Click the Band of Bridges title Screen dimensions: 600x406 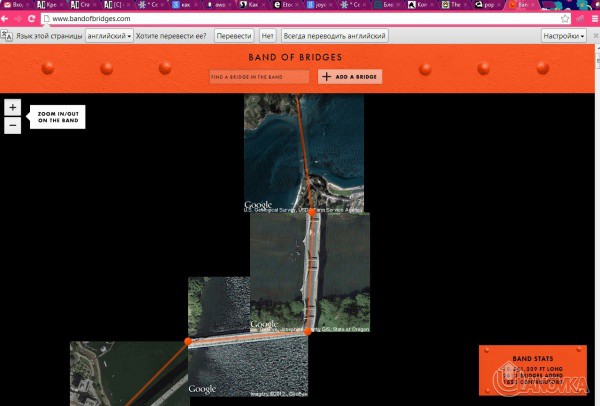[295, 57]
